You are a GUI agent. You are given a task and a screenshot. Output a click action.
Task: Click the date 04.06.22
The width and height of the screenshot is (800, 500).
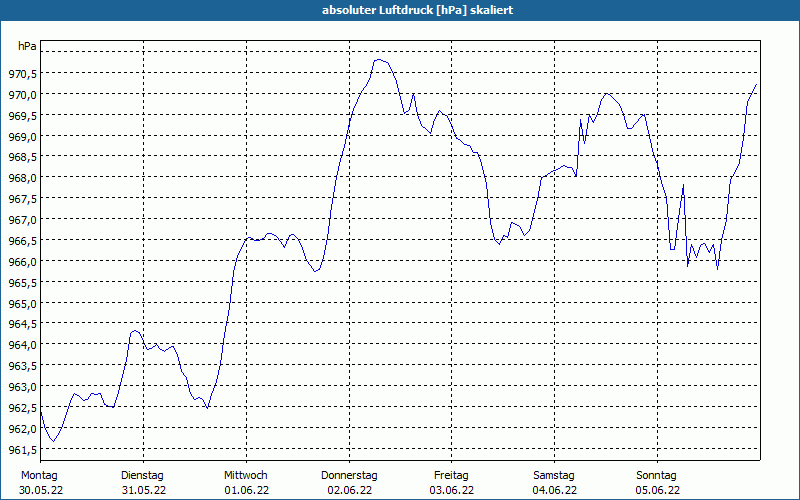click(x=555, y=490)
